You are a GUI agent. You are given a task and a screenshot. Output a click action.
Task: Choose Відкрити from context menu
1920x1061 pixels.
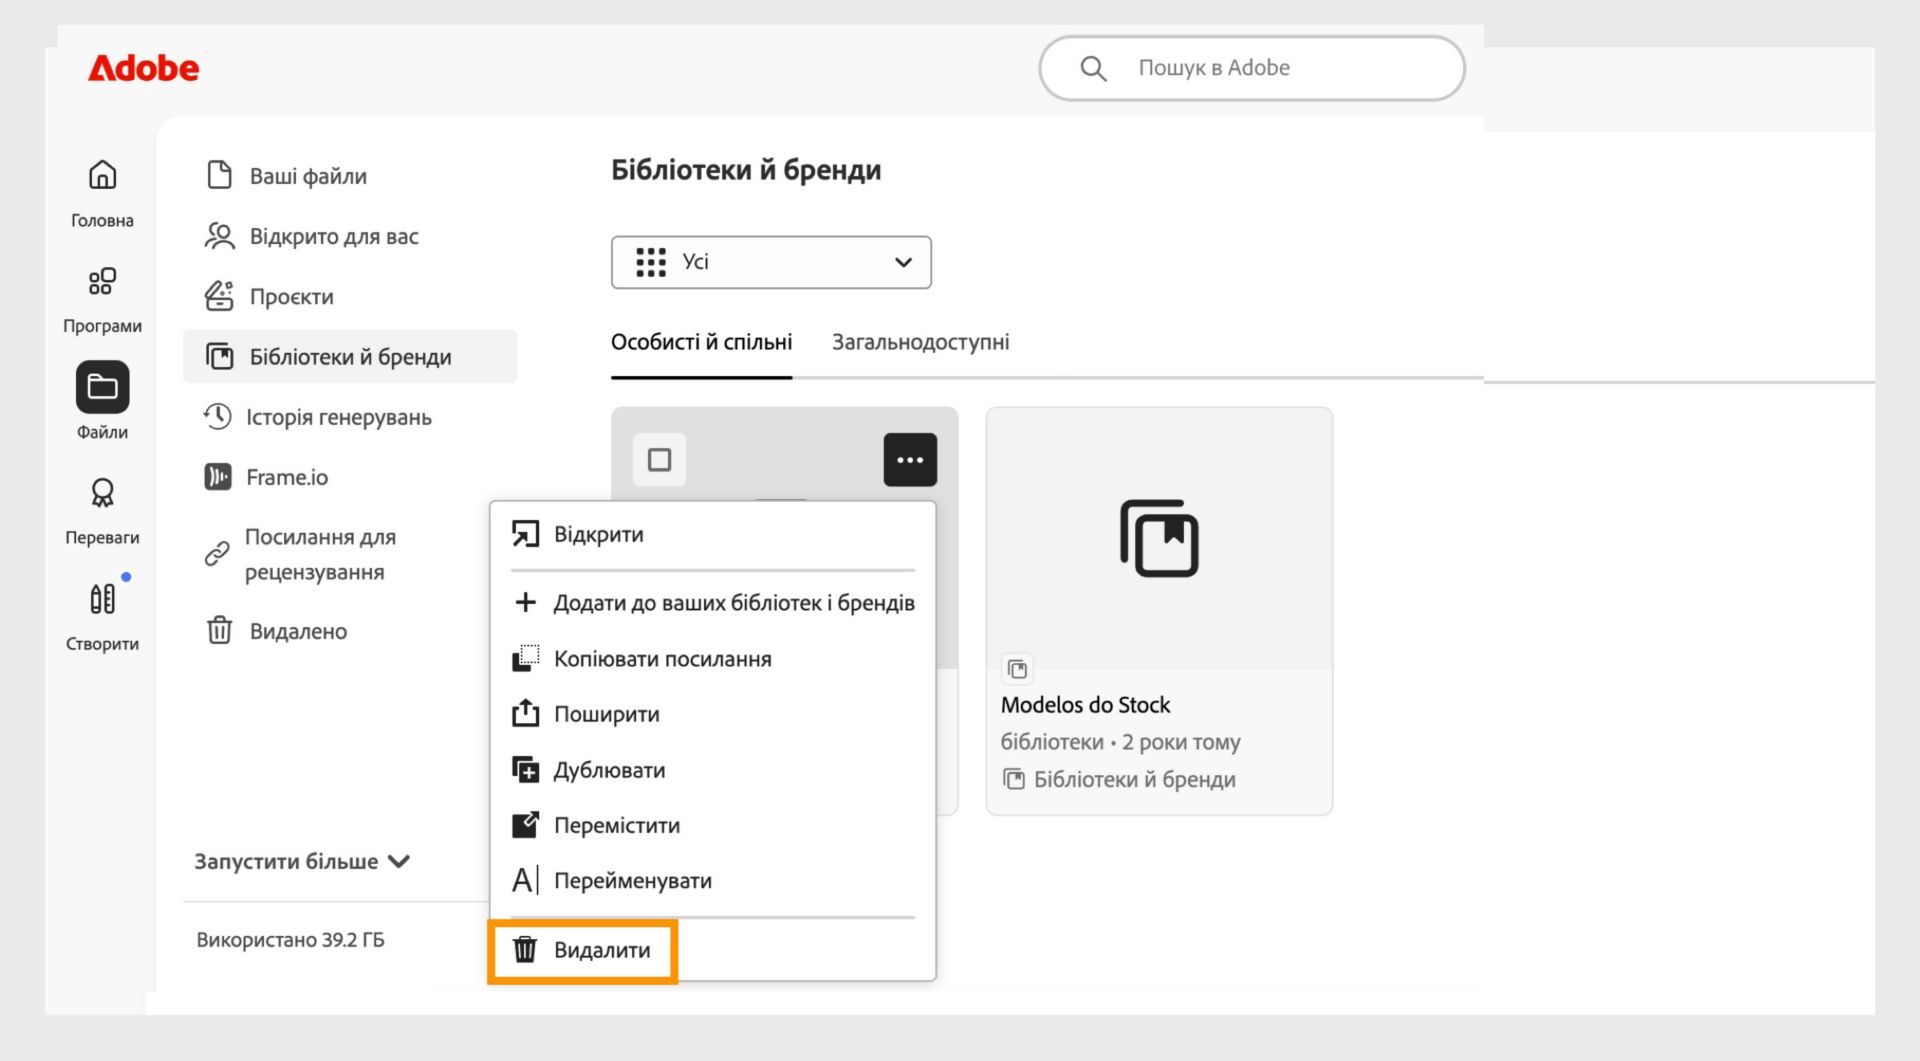713,534
